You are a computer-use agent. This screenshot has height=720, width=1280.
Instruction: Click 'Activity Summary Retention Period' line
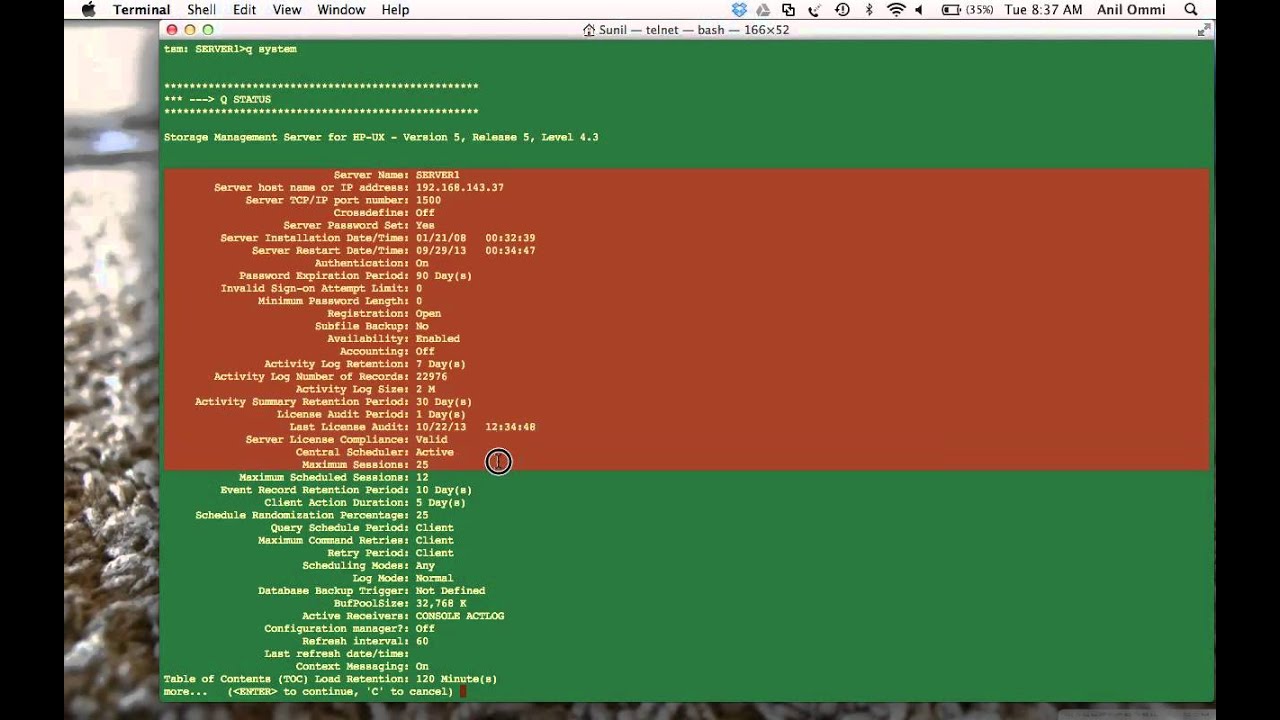[333, 402]
